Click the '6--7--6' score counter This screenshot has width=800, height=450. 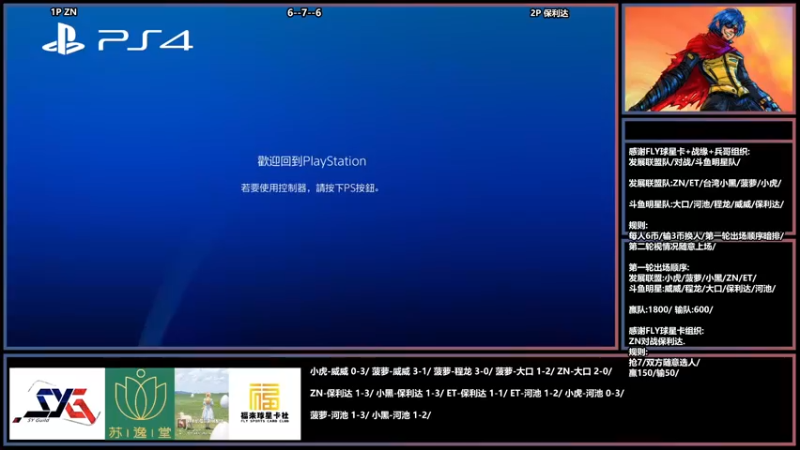[x=304, y=13]
